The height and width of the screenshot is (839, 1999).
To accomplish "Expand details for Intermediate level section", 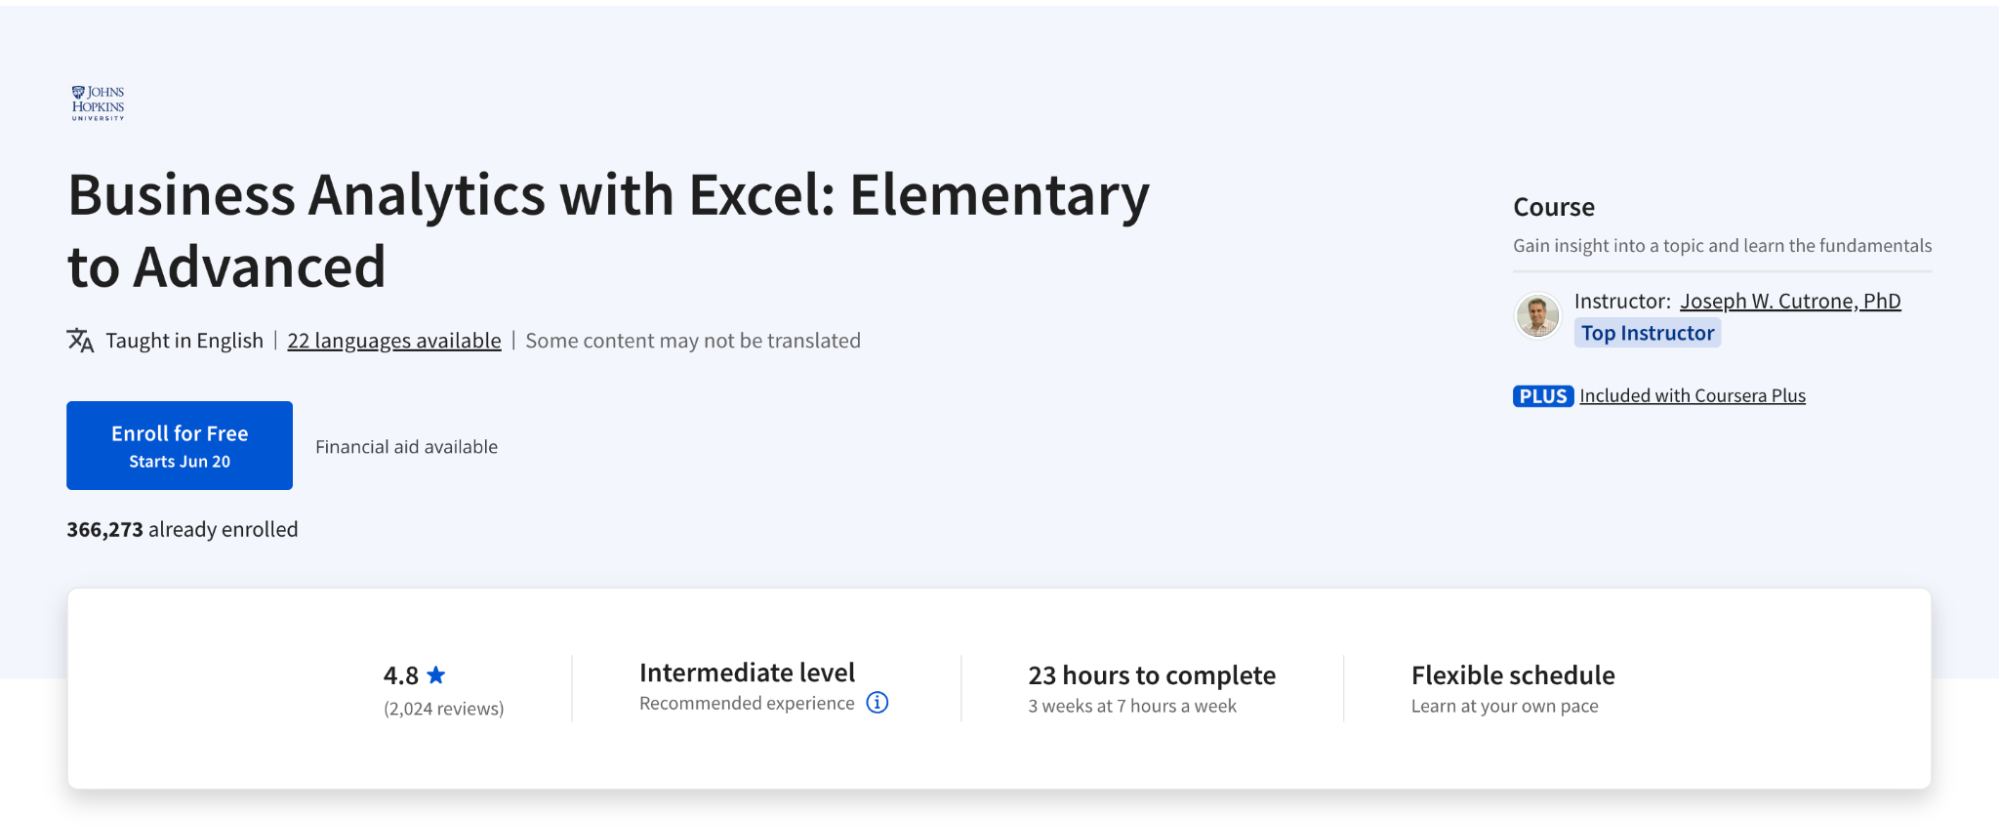I will 746,672.
